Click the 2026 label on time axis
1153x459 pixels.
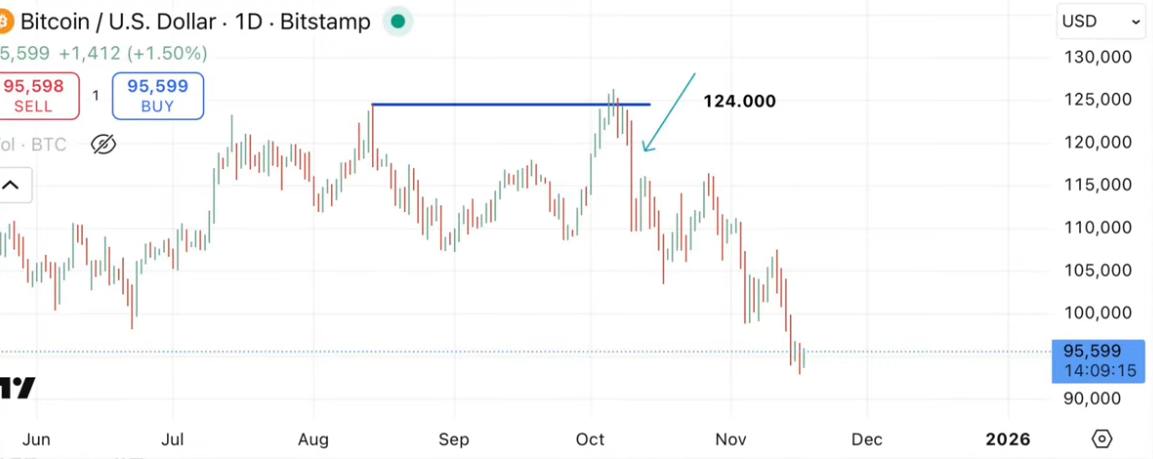(x=1007, y=439)
